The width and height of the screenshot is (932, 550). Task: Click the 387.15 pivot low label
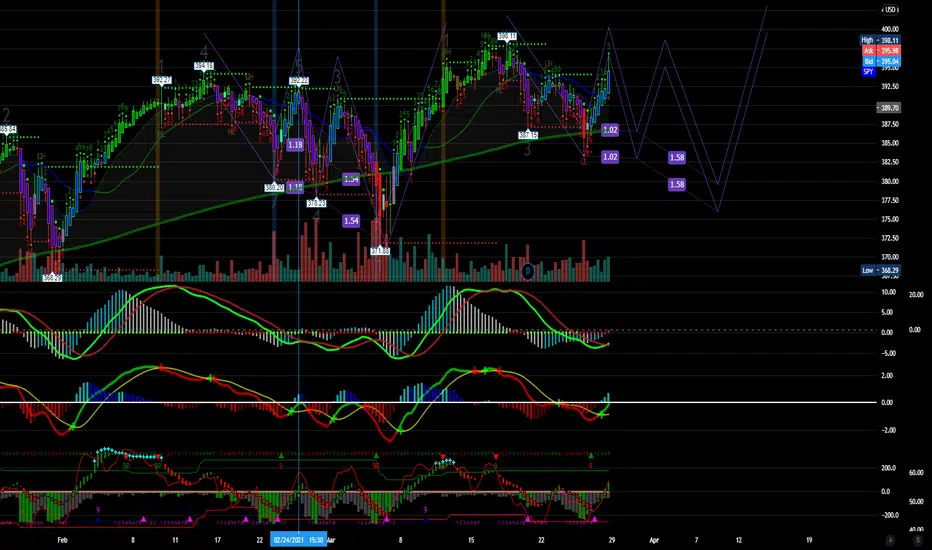pyautogui.click(x=528, y=135)
